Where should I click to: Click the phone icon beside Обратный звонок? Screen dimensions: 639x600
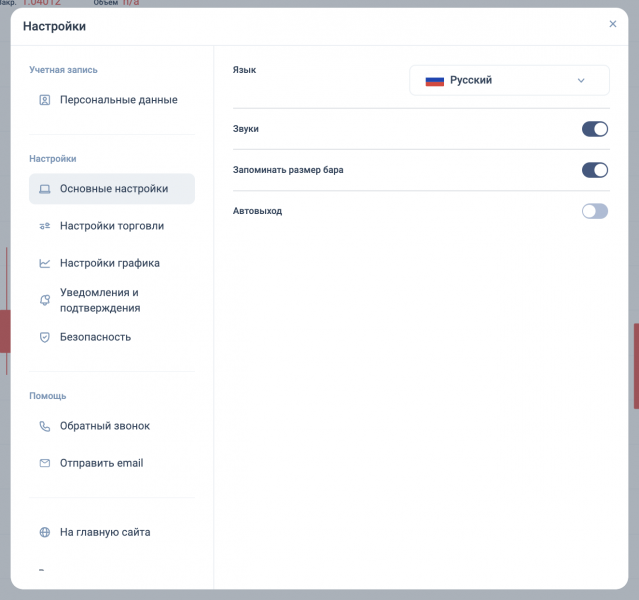44,426
